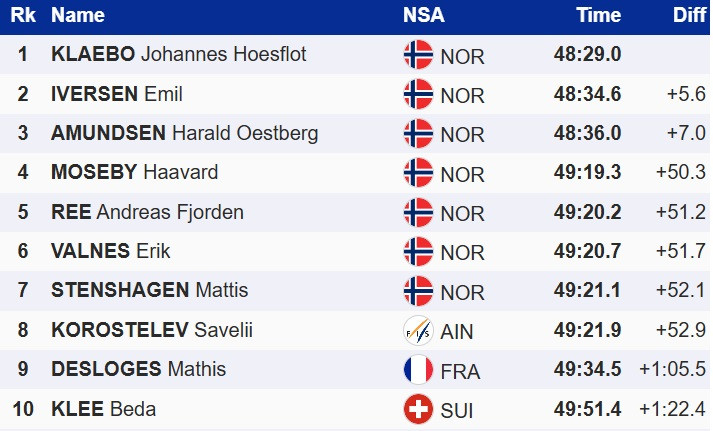Open KLAEBO Johannes Hoesflot athlete profile
This screenshot has height=431, width=713.
click(x=179, y=55)
